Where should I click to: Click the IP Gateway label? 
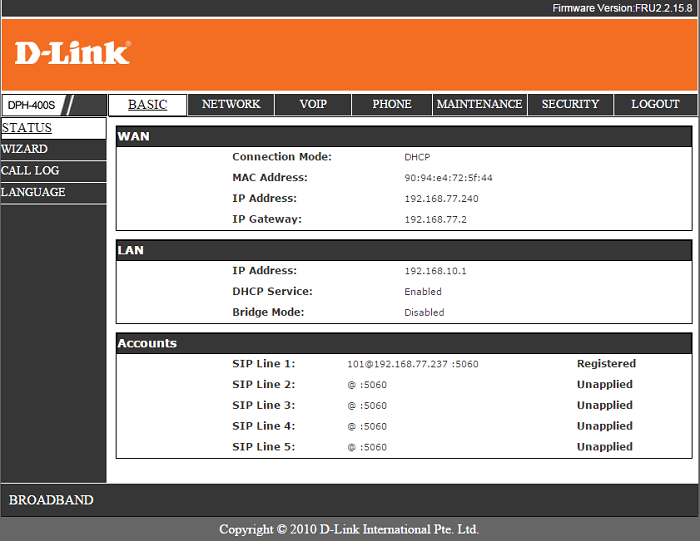267,219
